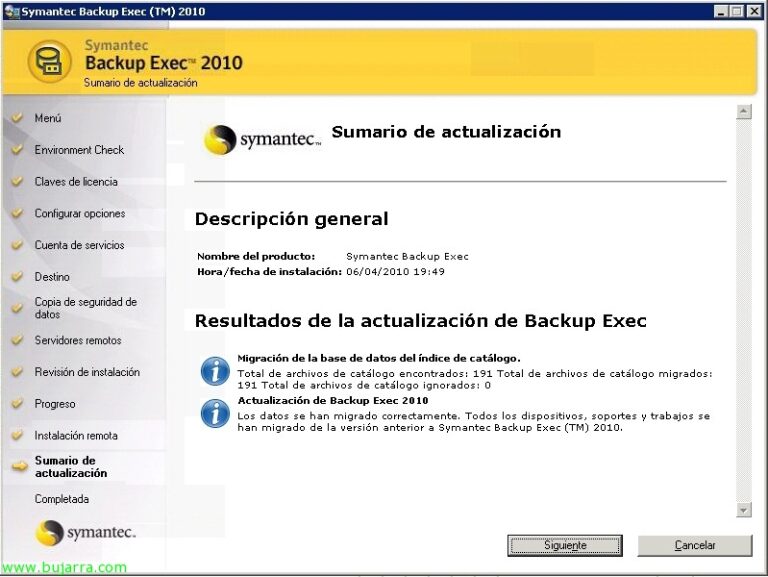Click product name value Symantec Backup Exec
The width and height of the screenshot is (768, 577).
407,256
